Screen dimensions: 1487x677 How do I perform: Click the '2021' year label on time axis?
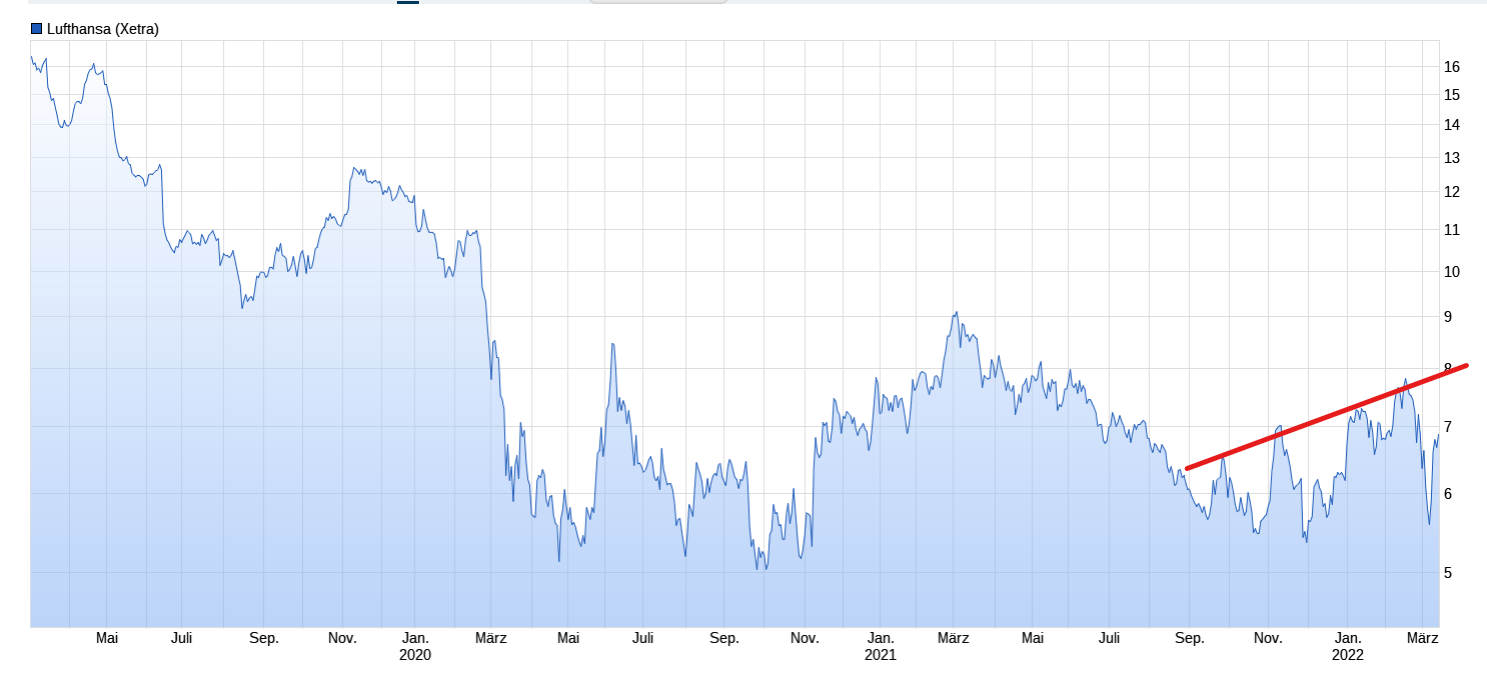(x=881, y=656)
